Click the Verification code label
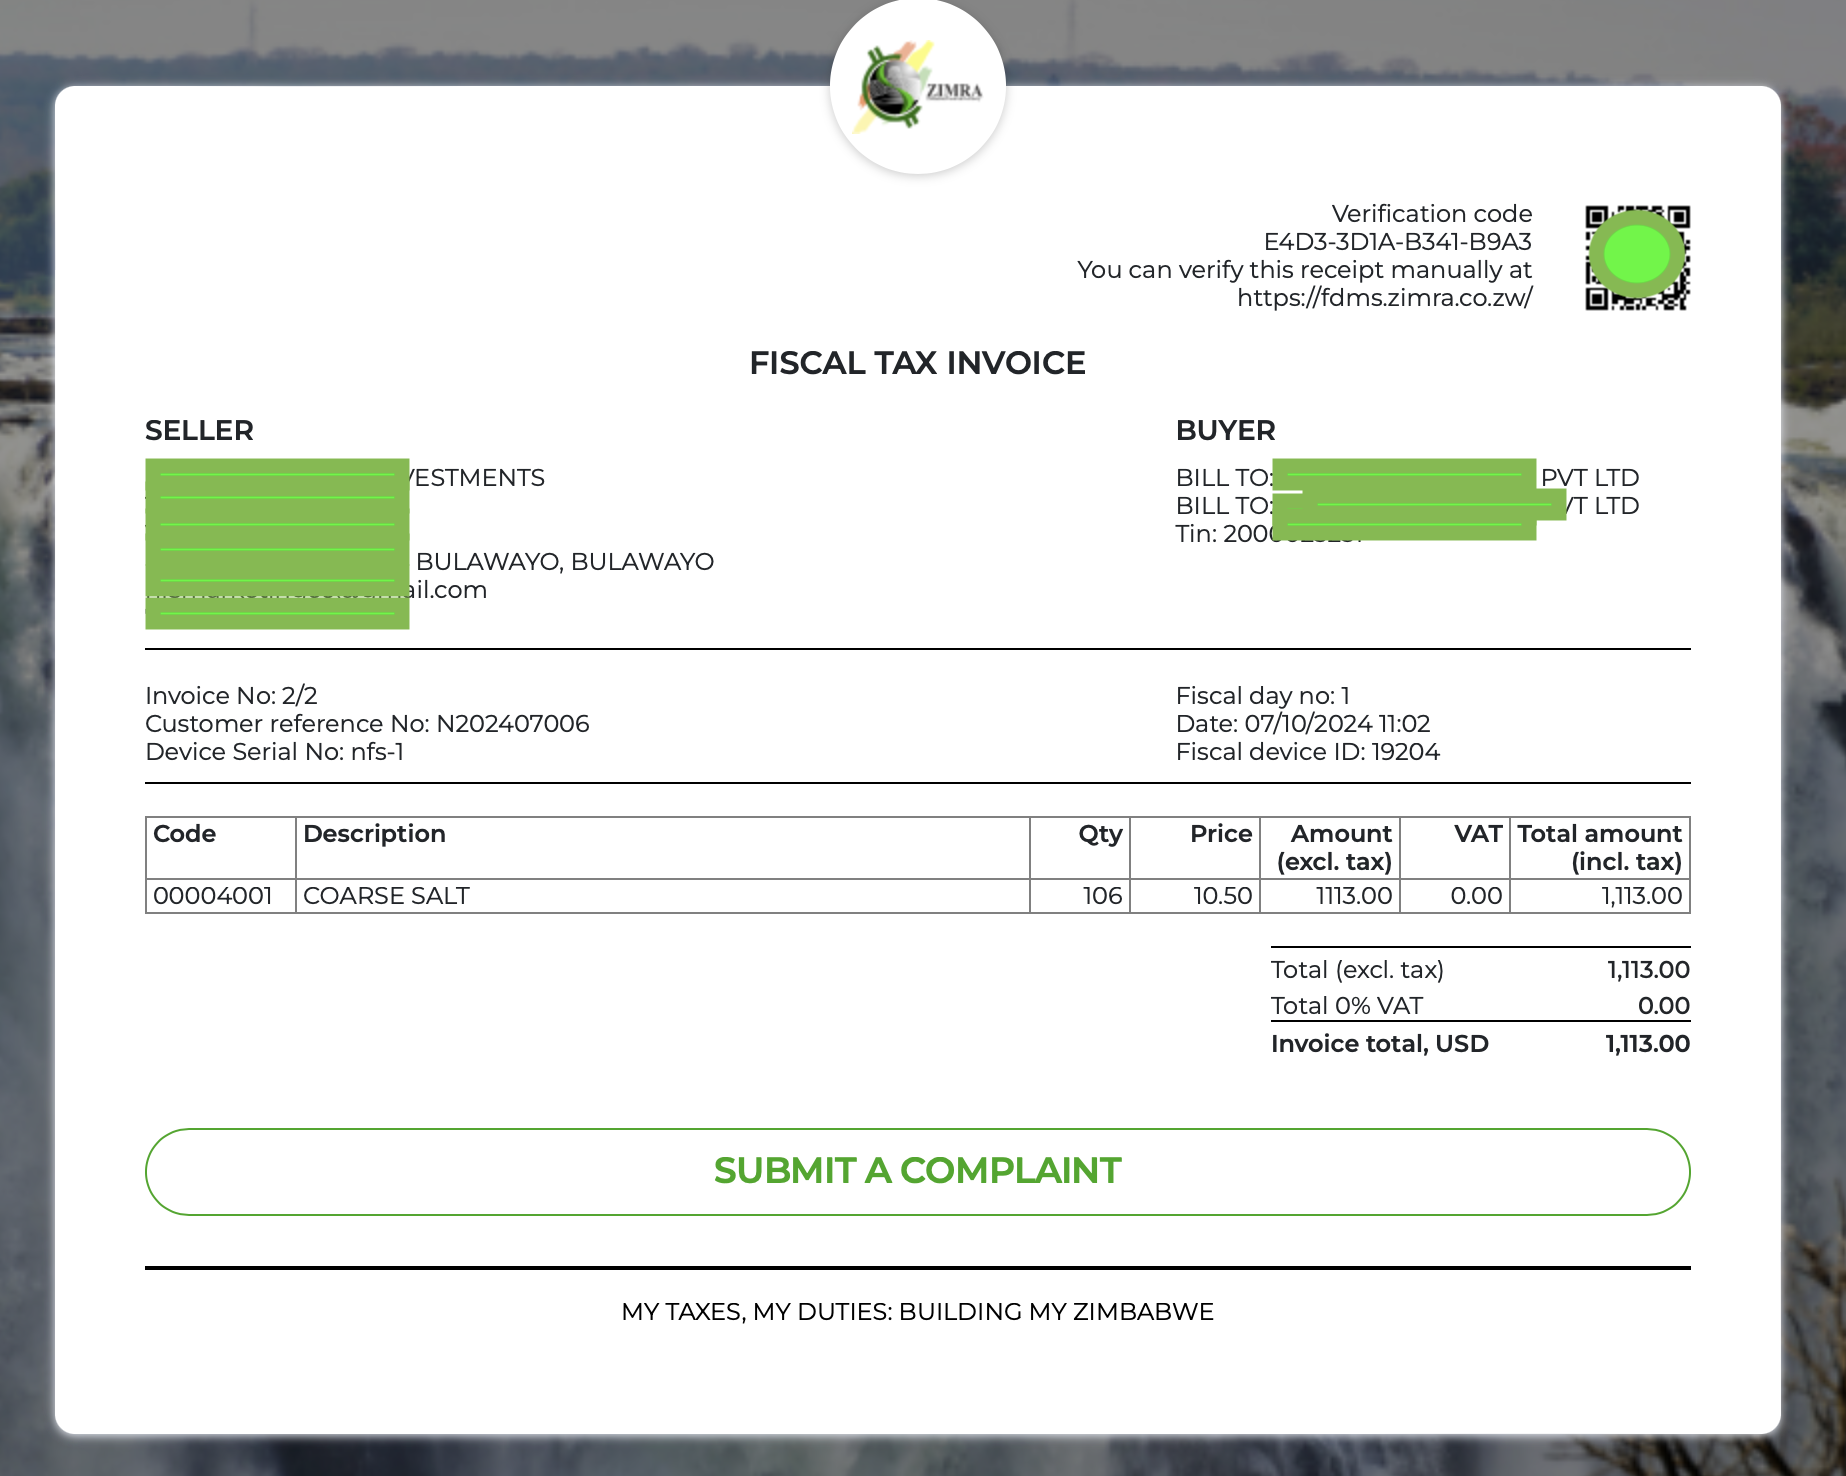The image size is (1846, 1476). pyautogui.click(x=1432, y=214)
